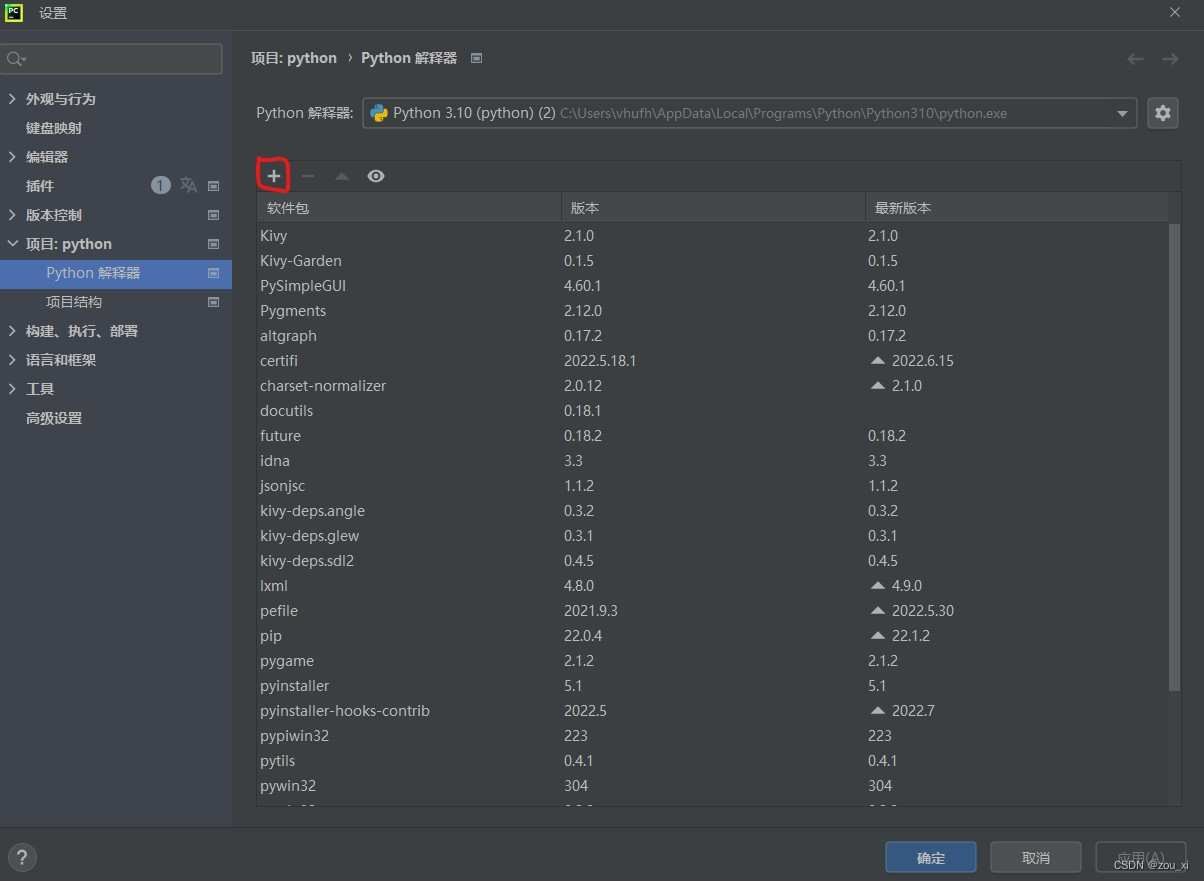1204x881 pixels.
Task: Select the docutils package row
Action: pyautogui.click(x=712, y=411)
